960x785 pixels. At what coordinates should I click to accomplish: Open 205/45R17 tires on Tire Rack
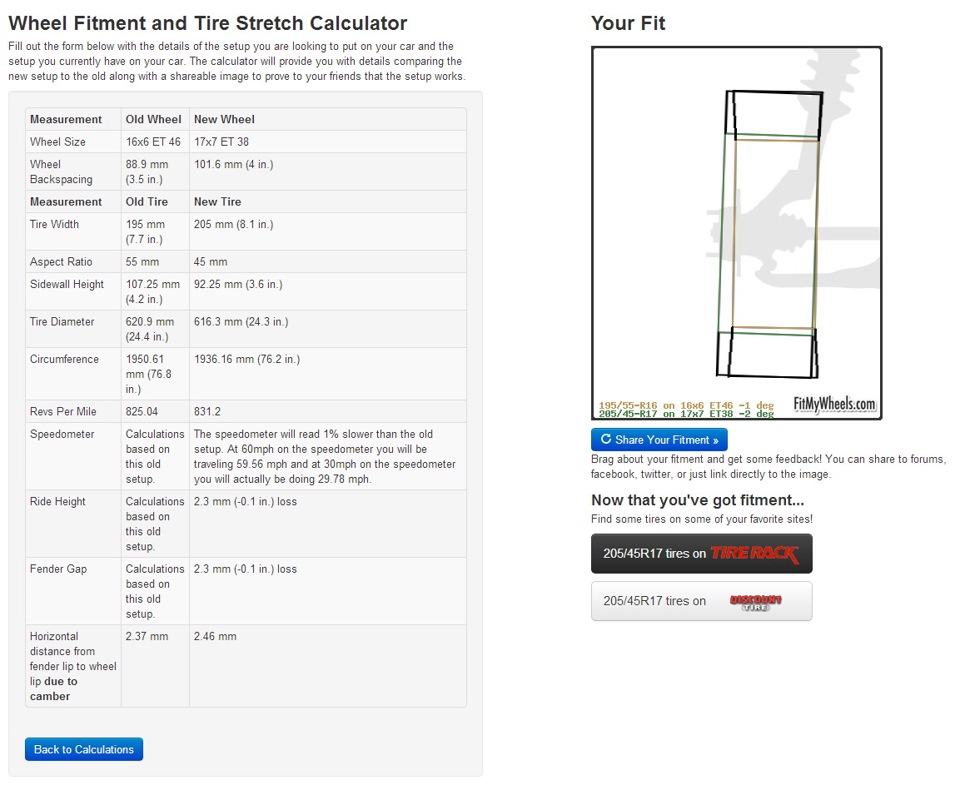(x=702, y=554)
